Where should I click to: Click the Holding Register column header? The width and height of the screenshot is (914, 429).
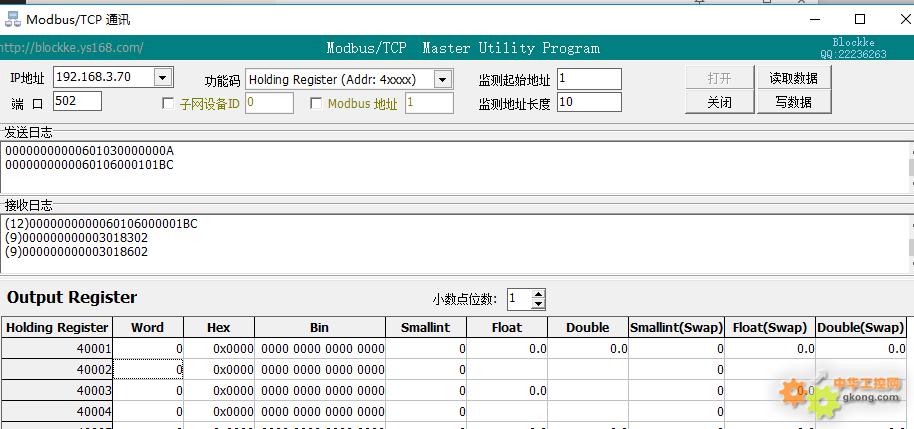tap(57, 328)
